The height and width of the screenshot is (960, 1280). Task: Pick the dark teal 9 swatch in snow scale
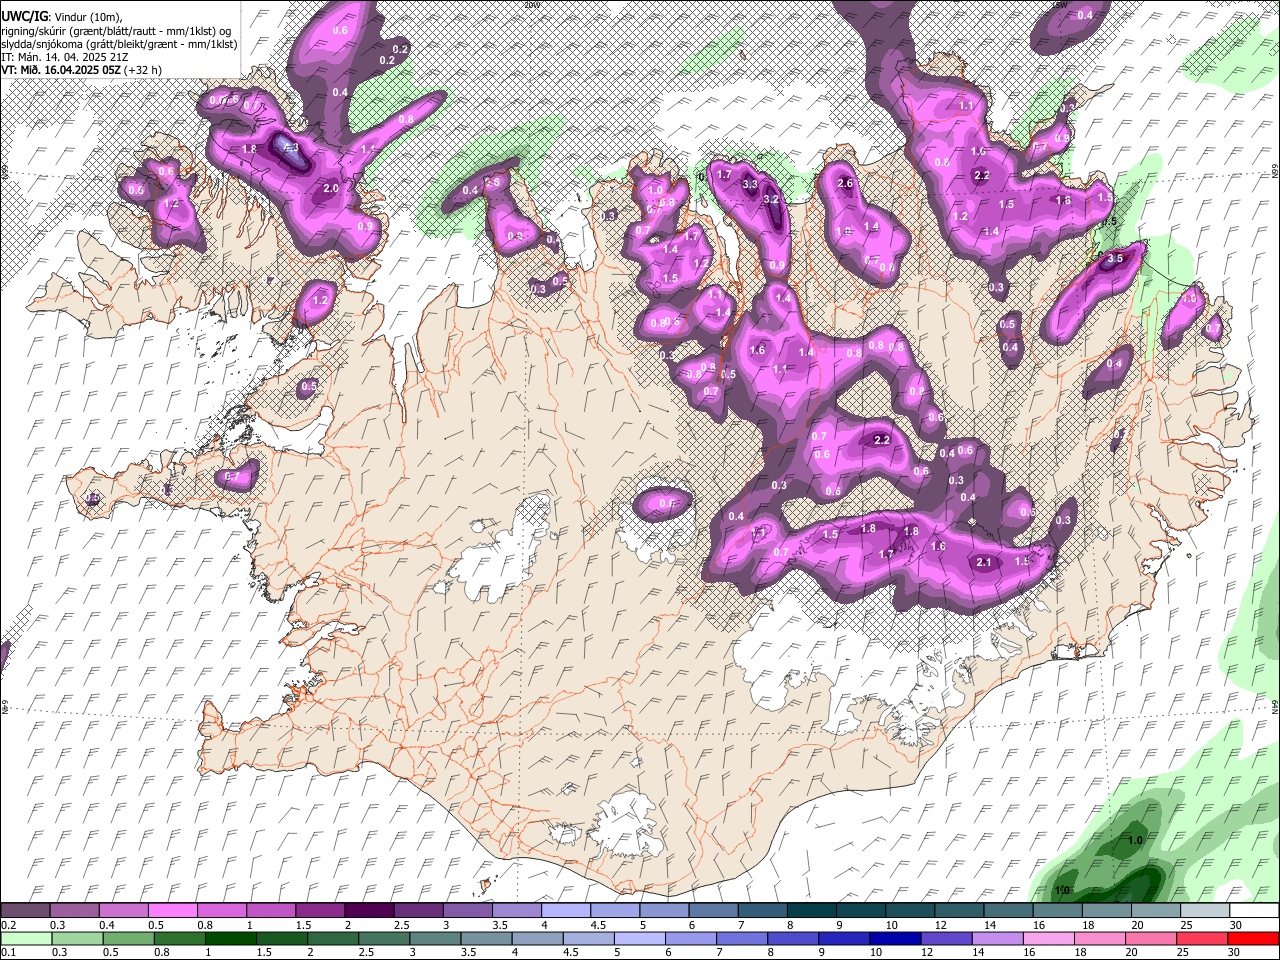860,911
